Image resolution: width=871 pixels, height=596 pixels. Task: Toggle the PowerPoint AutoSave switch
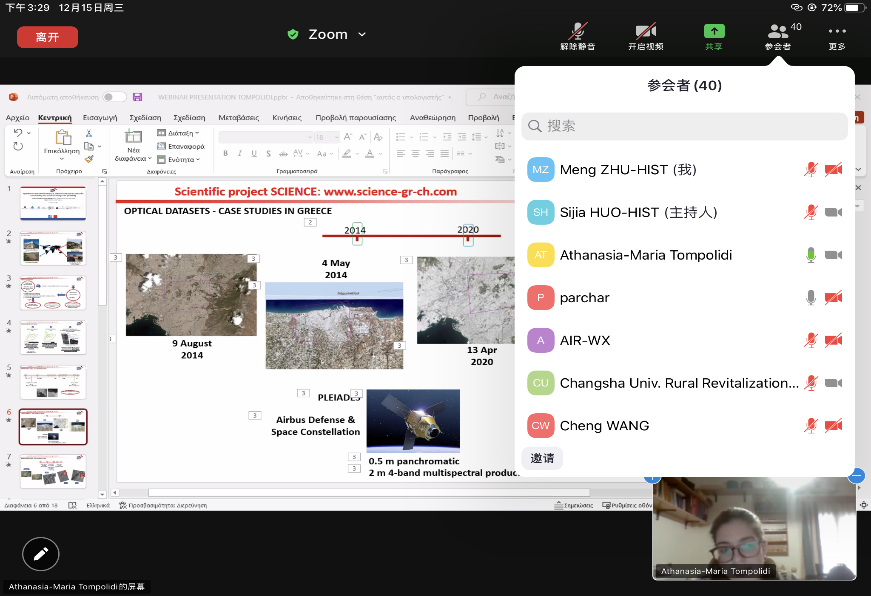[x=114, y=97]
